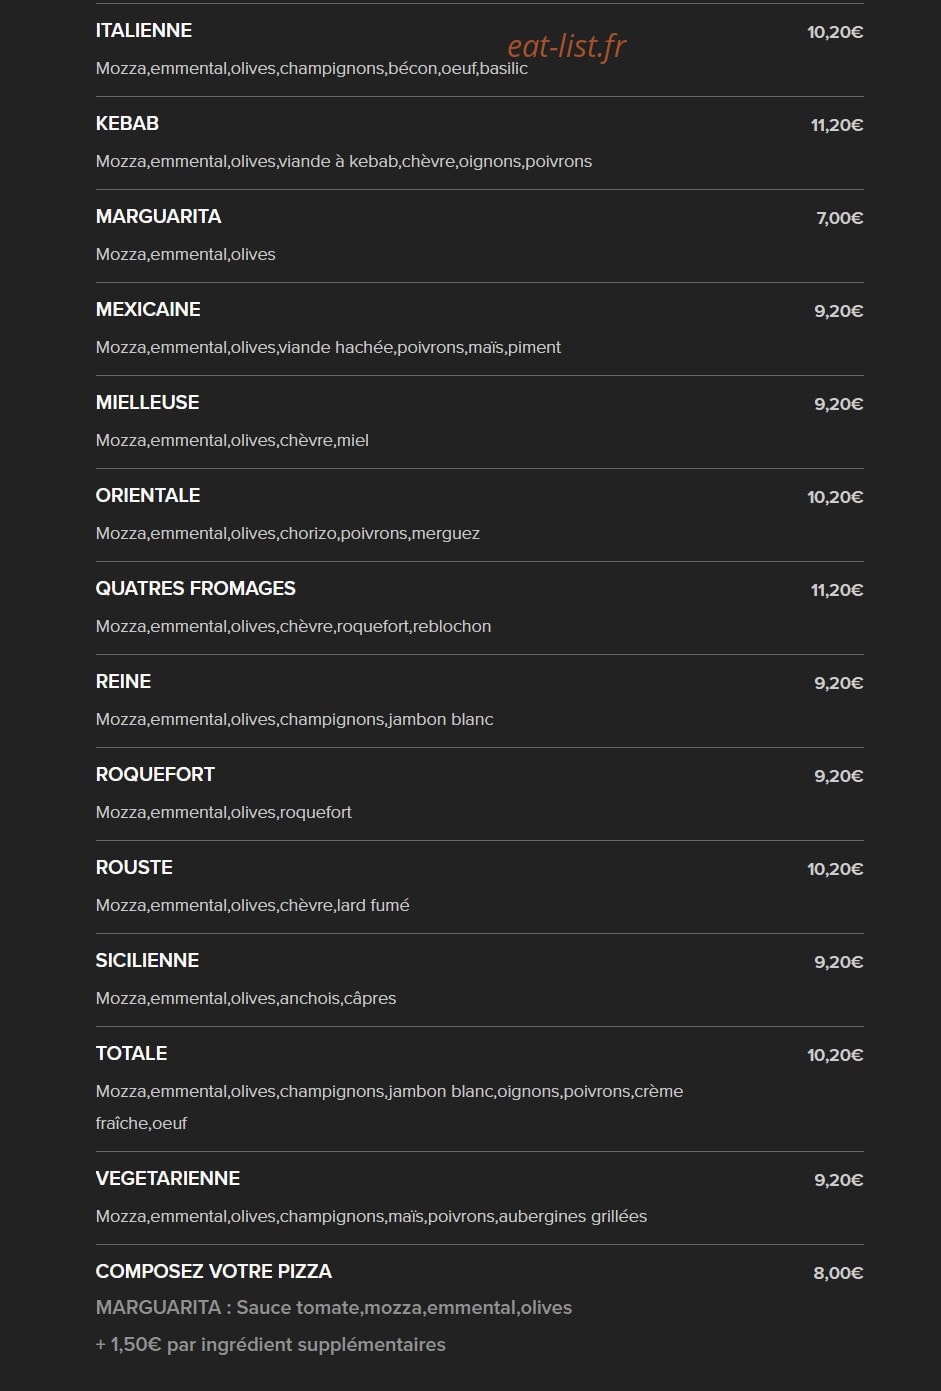The image size is (941, 1391).
Task: Click the eat-list.fr watermark link
Action: [567, 46]
